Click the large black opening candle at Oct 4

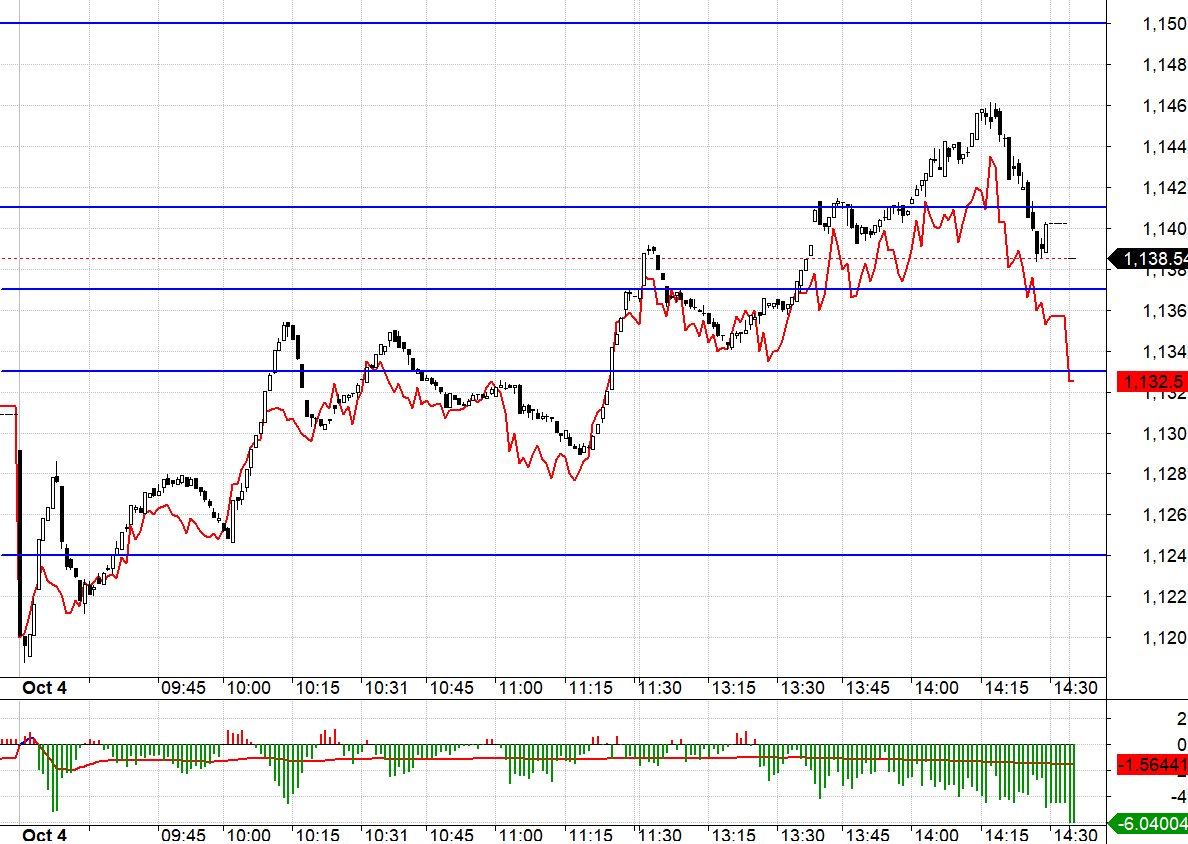[19, 542]
